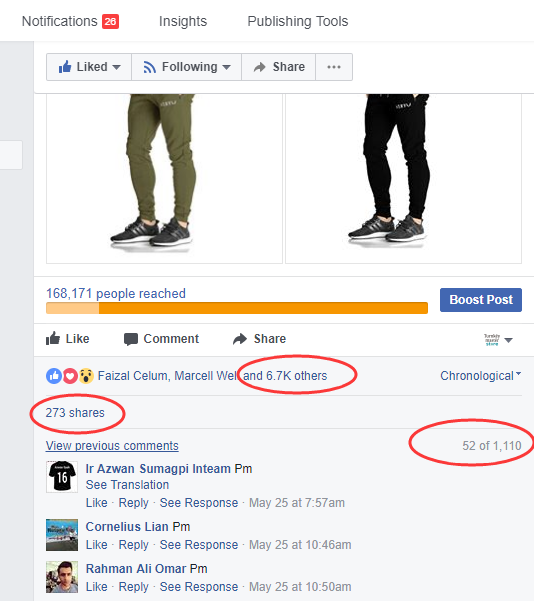This screenshot has height=601, width=534.
Task: Like Cornelius Lian's comment
Action: pyautogui.click(x=97, y=545)
